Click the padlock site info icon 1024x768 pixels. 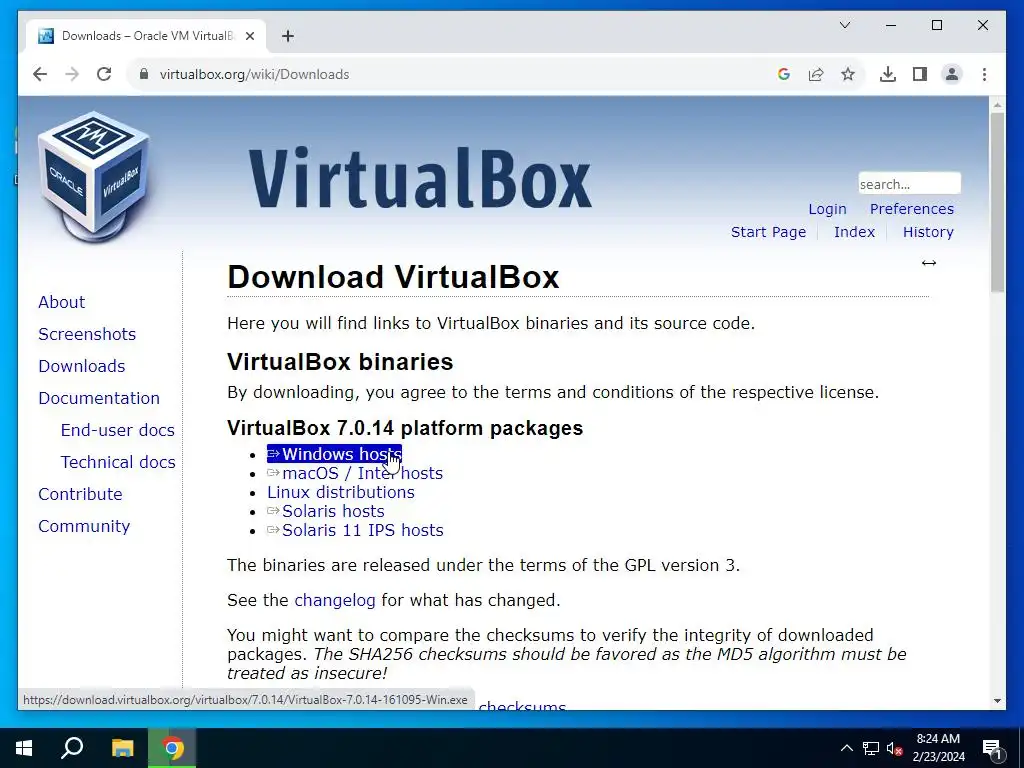coord(144,74)
